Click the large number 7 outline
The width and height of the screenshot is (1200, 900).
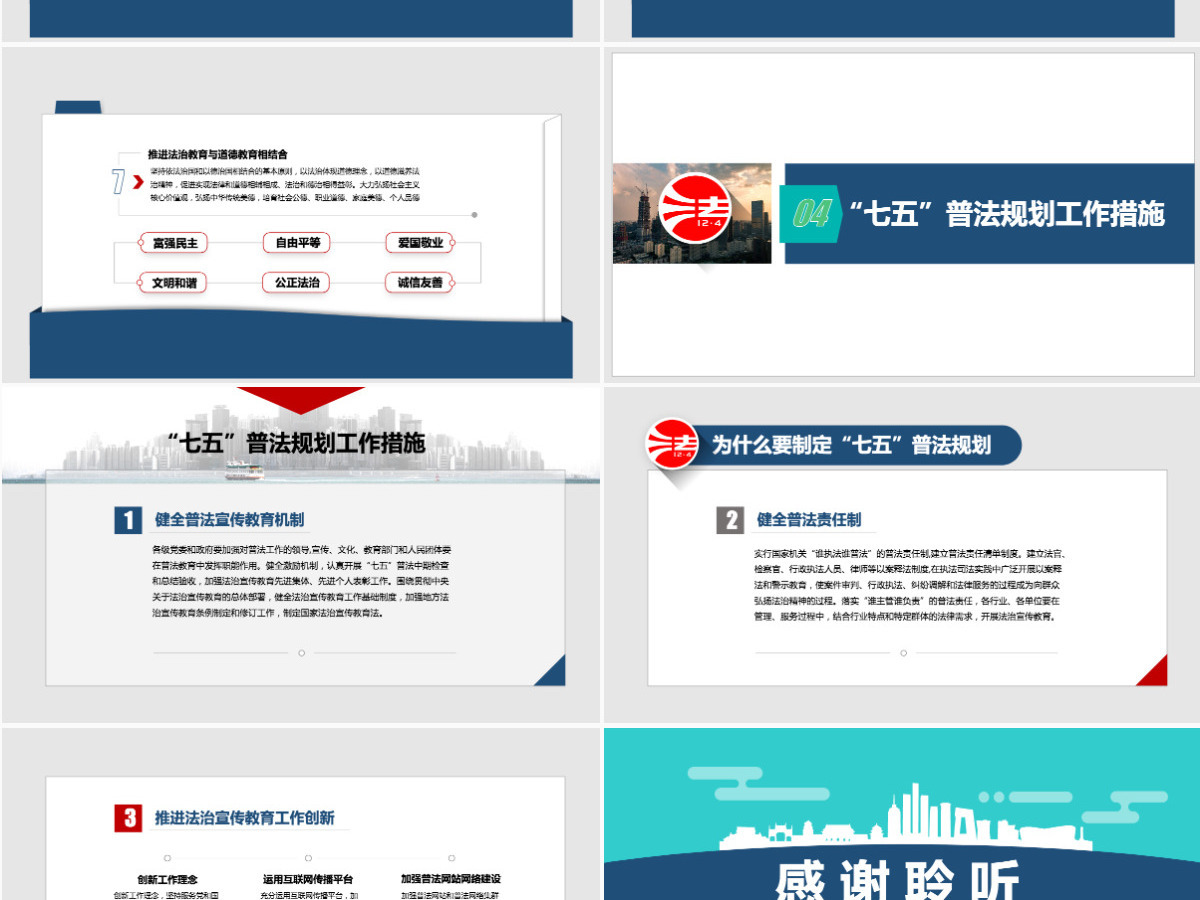119,182
